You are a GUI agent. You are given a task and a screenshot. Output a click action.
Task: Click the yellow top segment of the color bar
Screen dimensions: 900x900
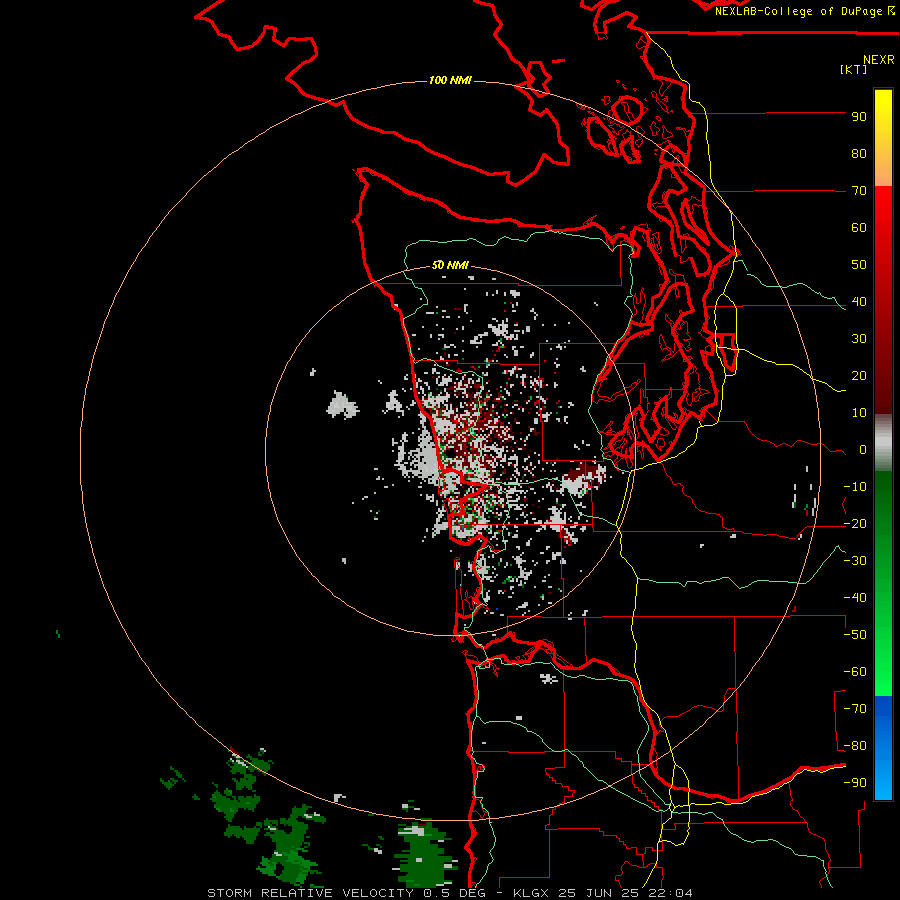(x=883, y=138)
